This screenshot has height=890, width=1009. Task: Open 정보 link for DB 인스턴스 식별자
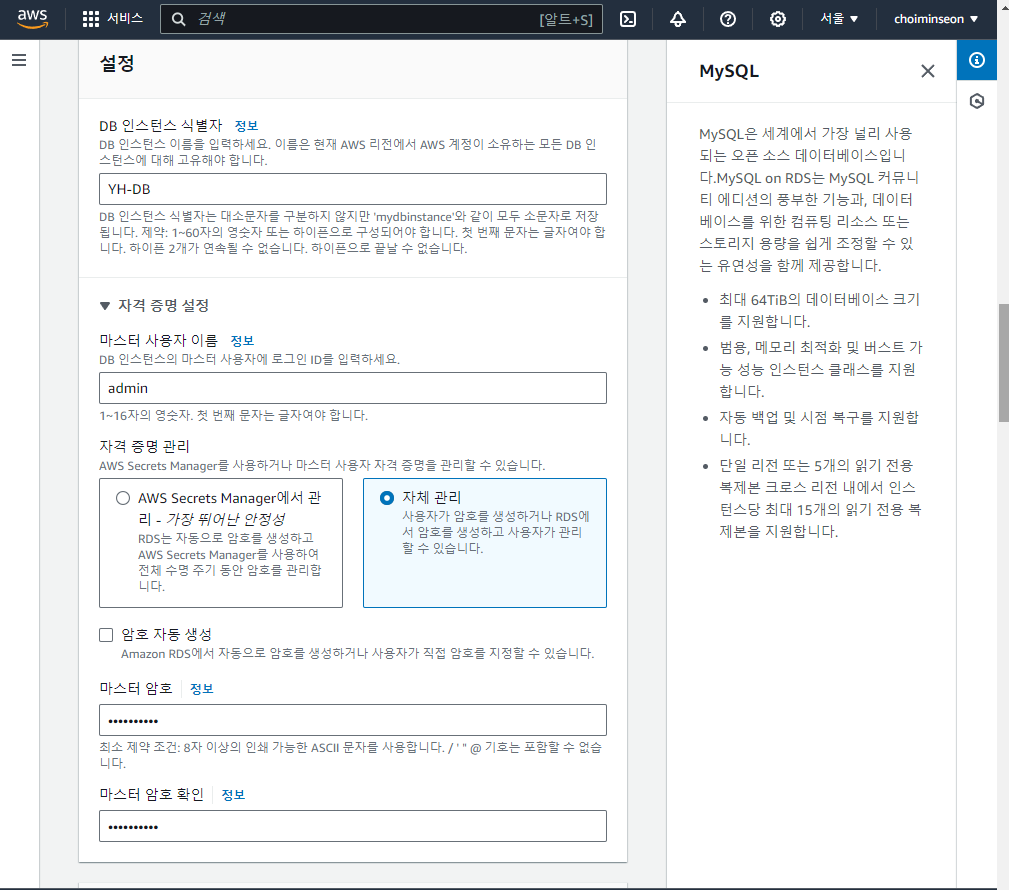[x=246, y=125]
